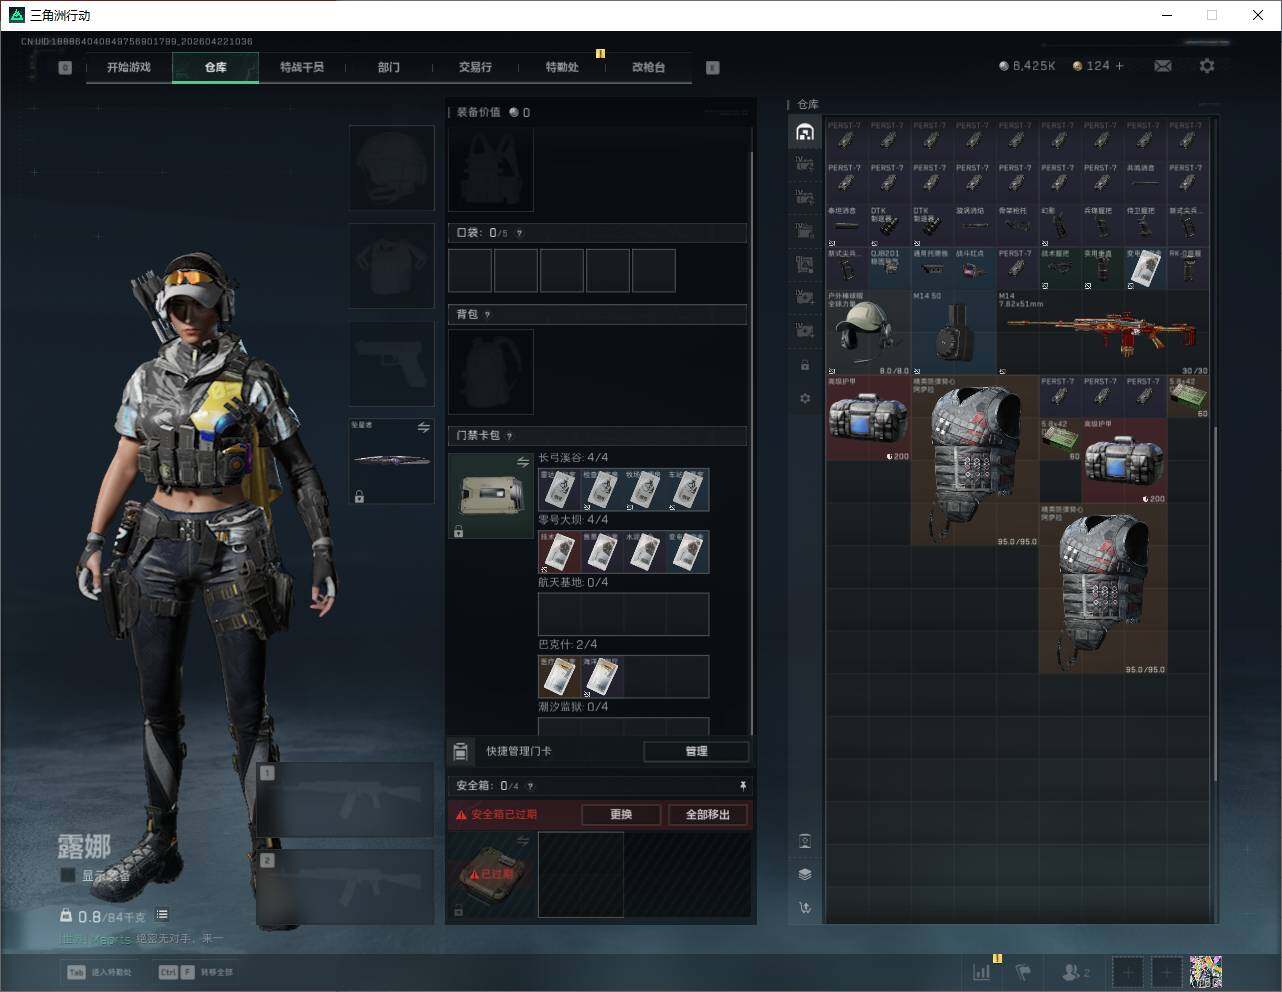The width and height of the screenshot is (1282, 992).
Task: Select the first PERST-7 item in warehouse
Action: [847, 141]
